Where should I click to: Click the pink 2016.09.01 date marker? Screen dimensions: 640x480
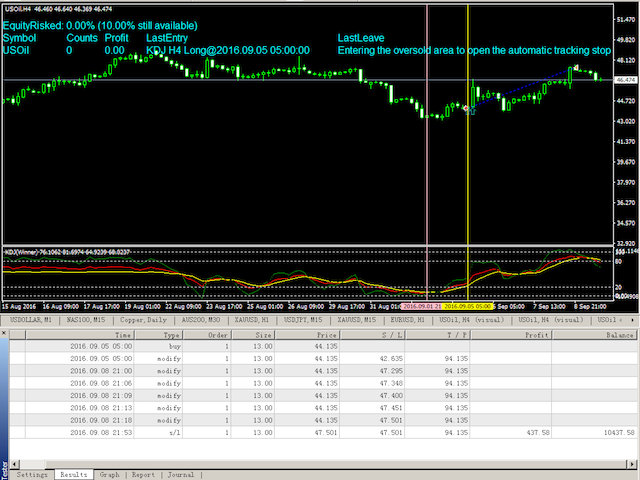tap(426, 307)
